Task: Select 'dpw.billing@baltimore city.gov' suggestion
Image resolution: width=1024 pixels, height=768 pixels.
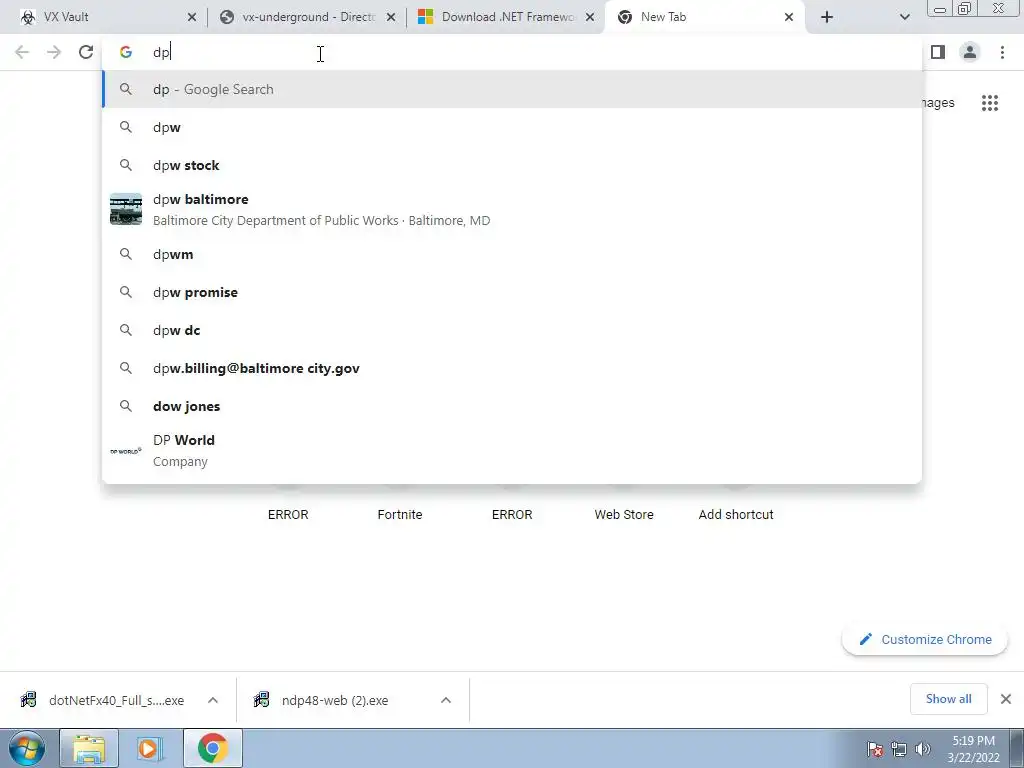Action: [512, 368]
